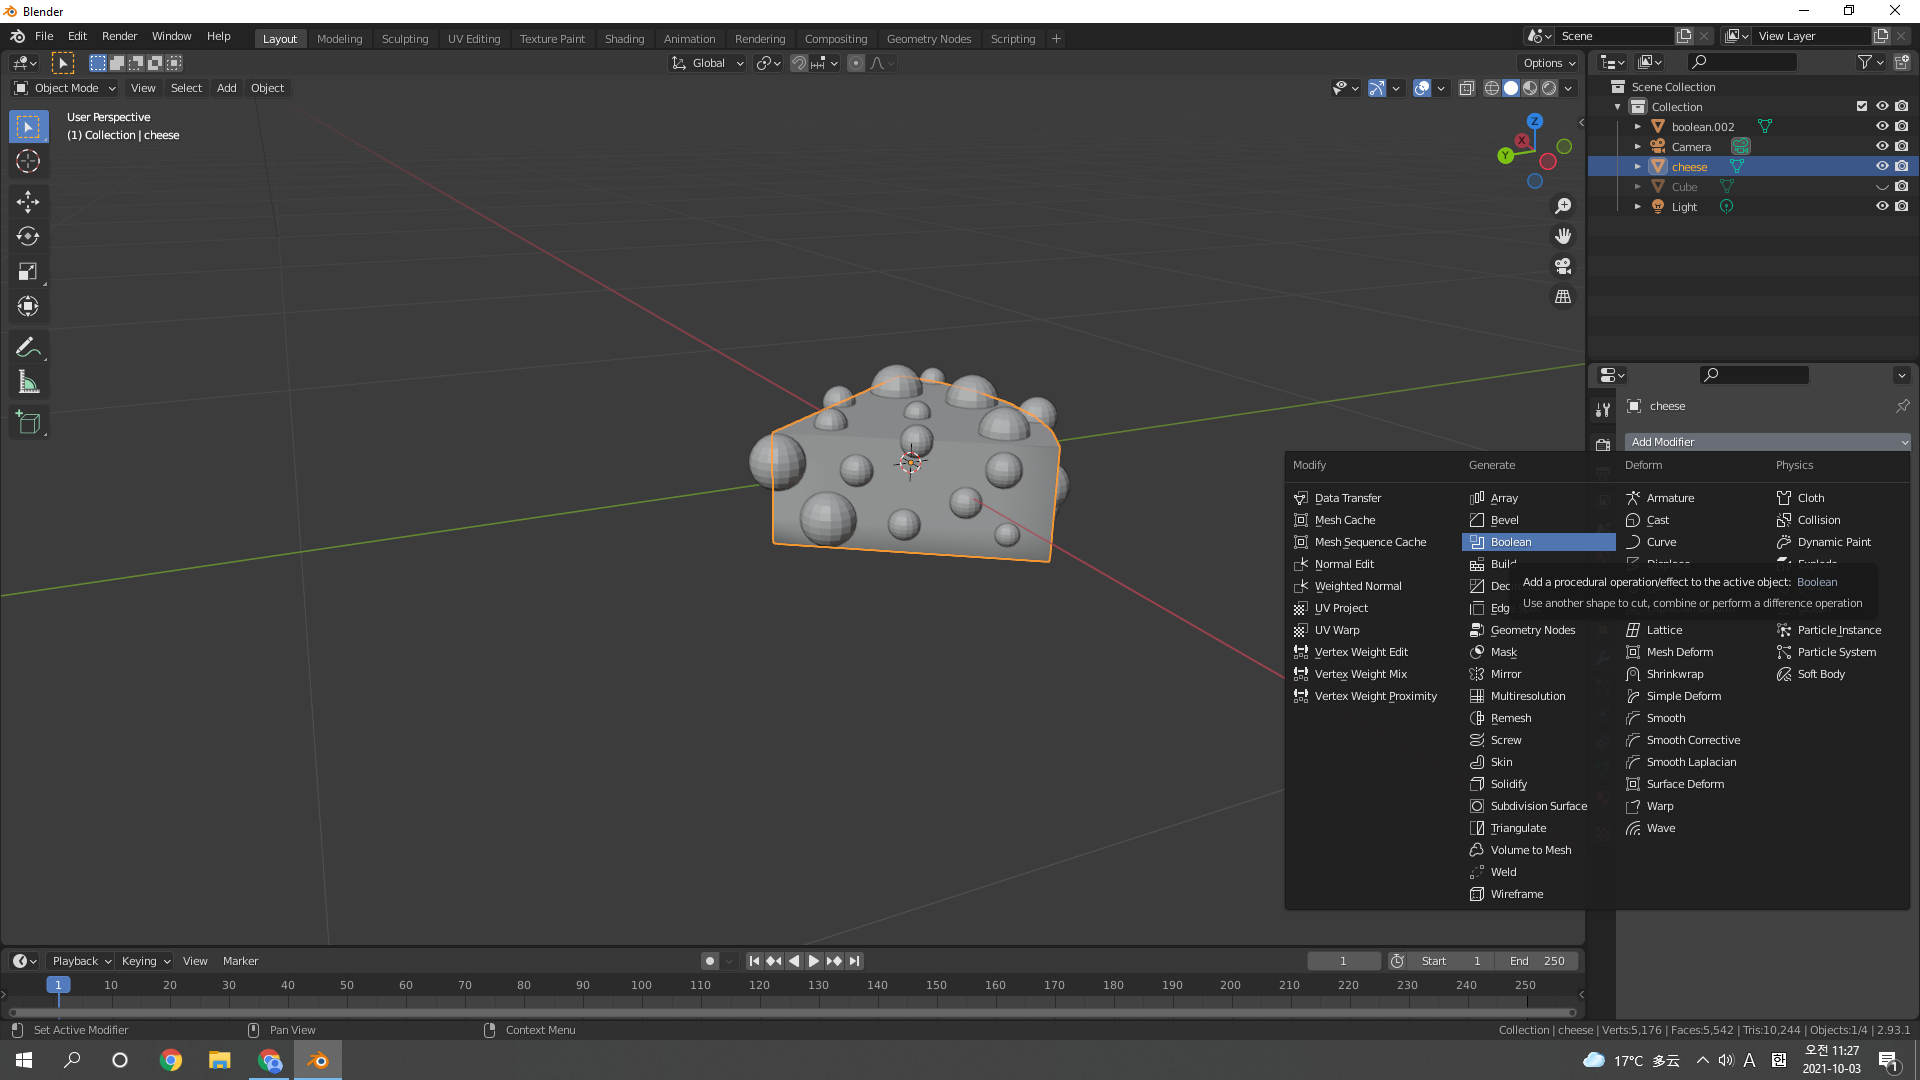Uncheck the Collection exclude checkbox
Screen dimensions: 1920x1080
[1861, 107]
